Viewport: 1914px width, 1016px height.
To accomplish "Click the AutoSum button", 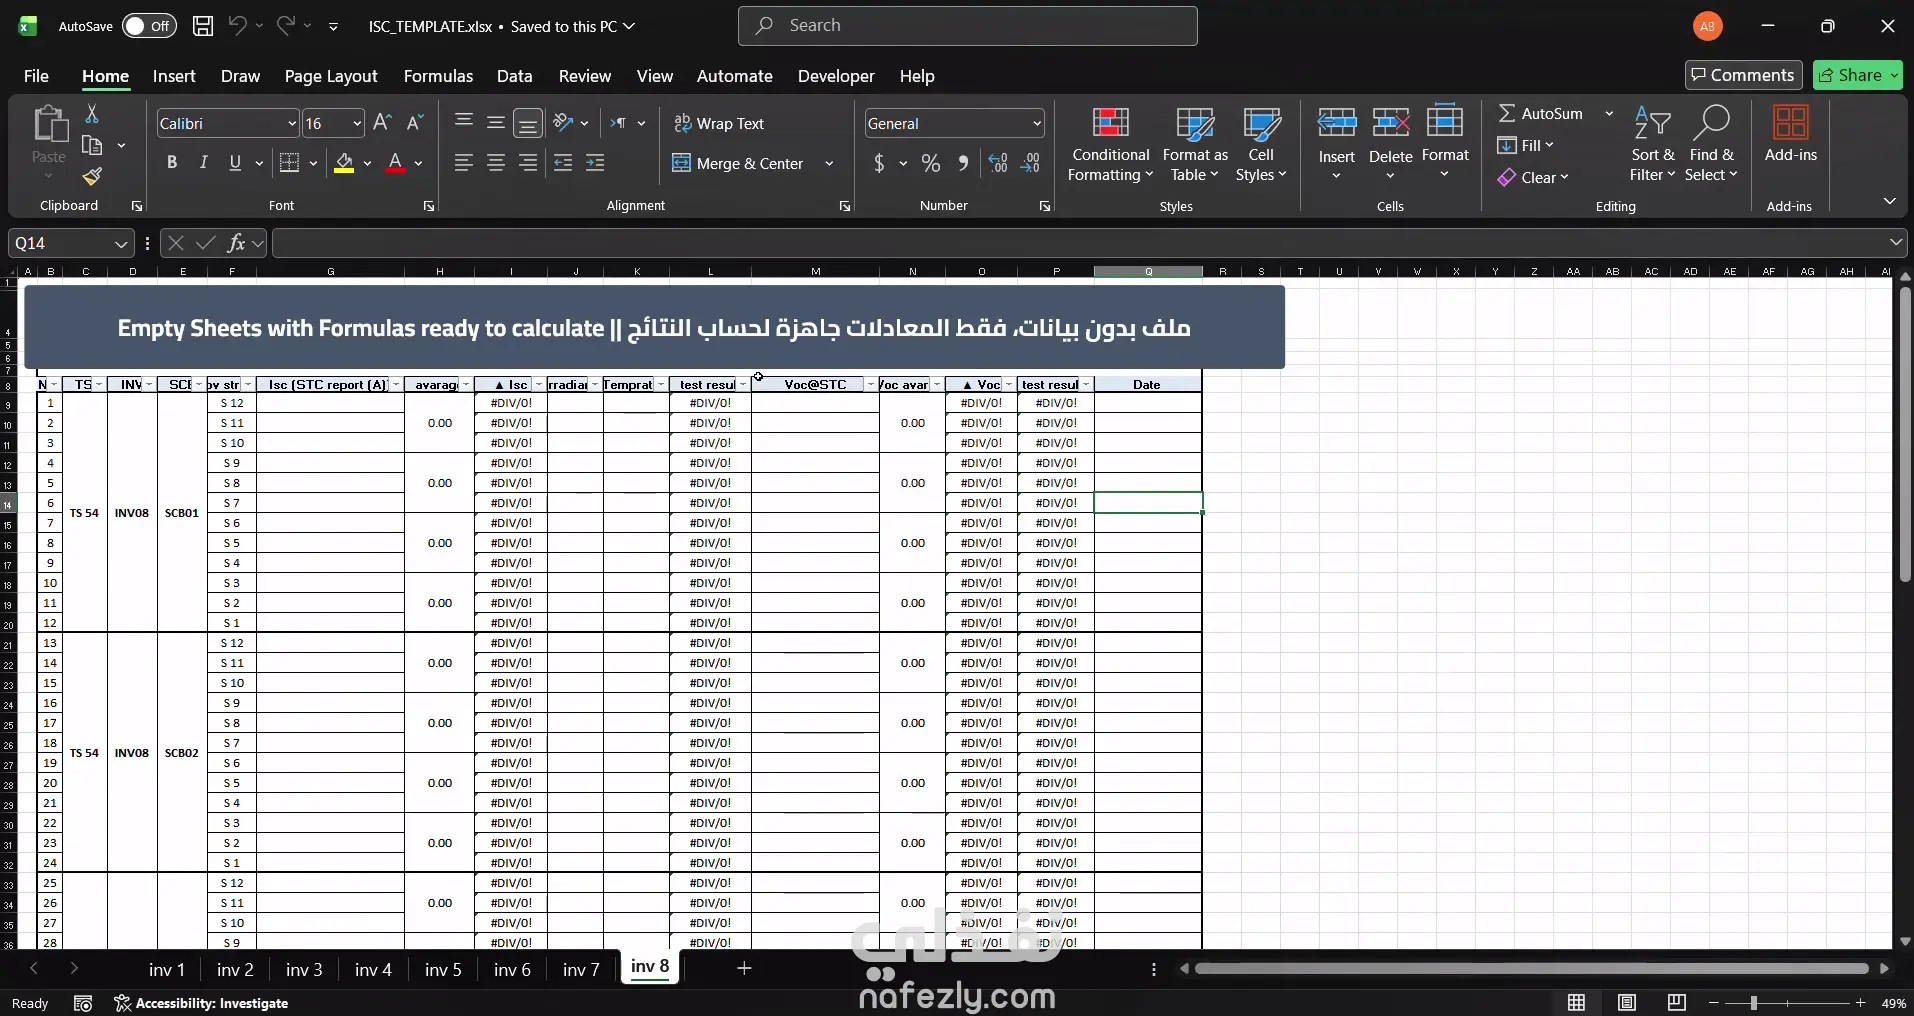I will coord(1541,113).
